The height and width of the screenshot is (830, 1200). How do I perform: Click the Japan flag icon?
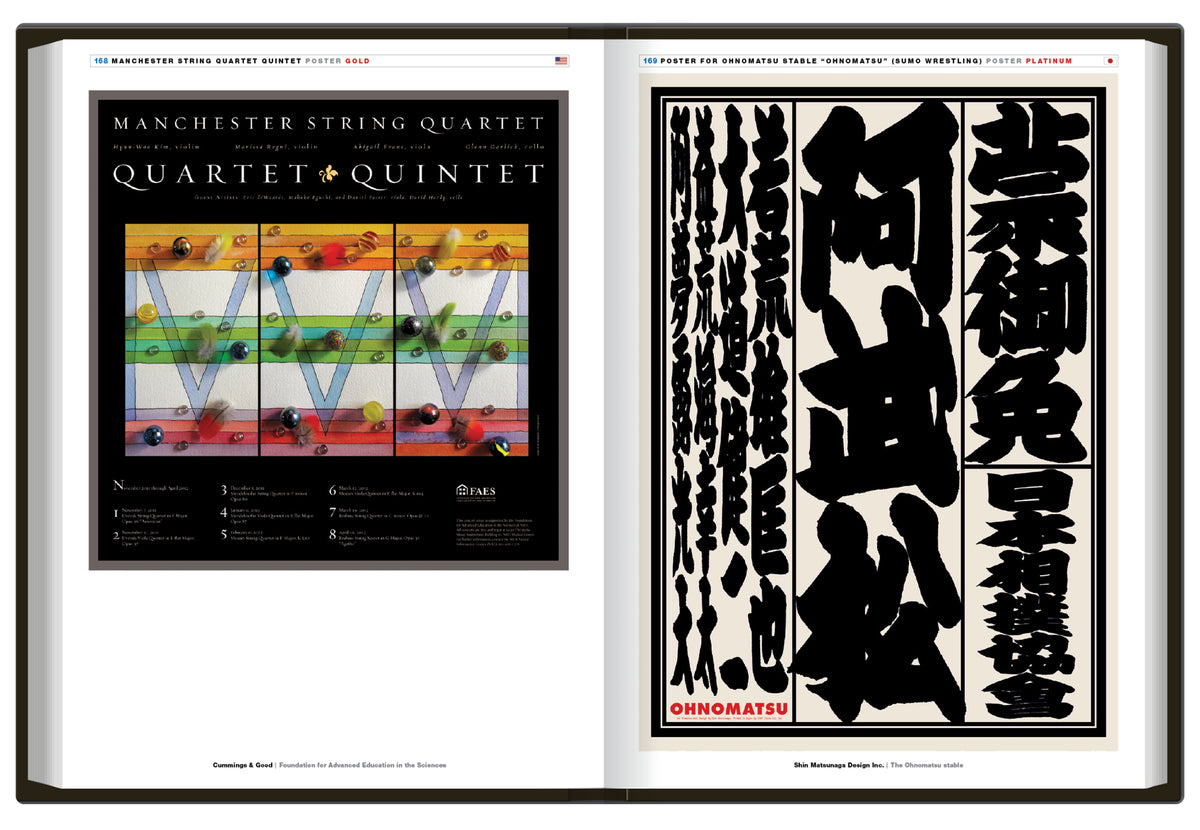[x=1110, y=61]
